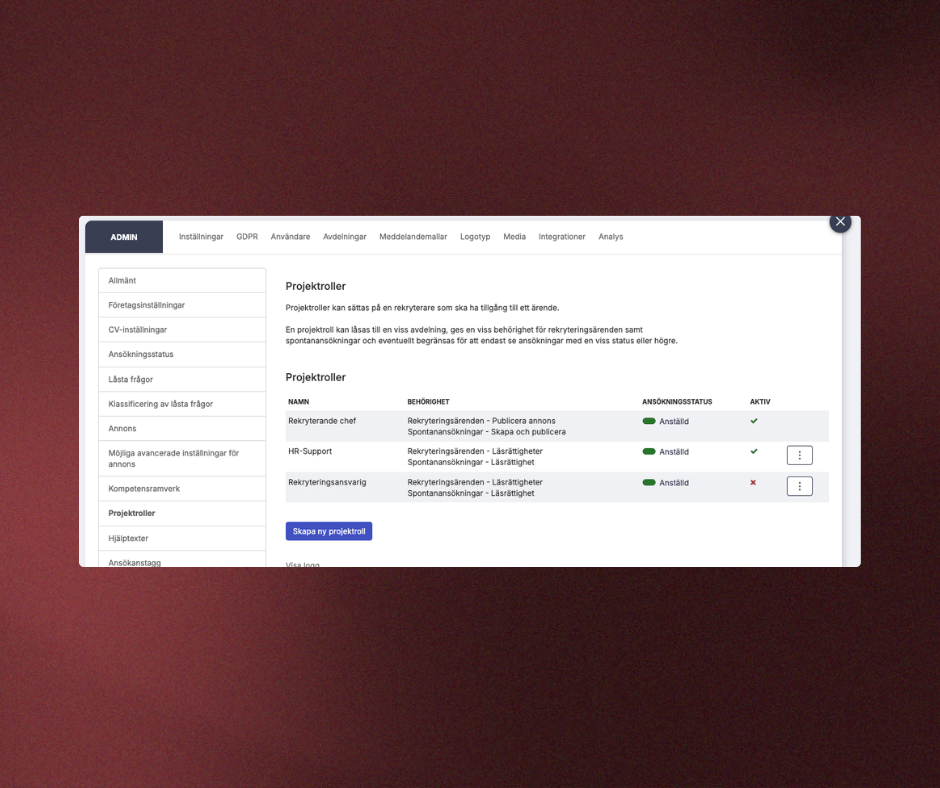Screen dimensions: 940x788
Task: Open Kompetensramverk in the sidebar
Action: click(144, 489)
